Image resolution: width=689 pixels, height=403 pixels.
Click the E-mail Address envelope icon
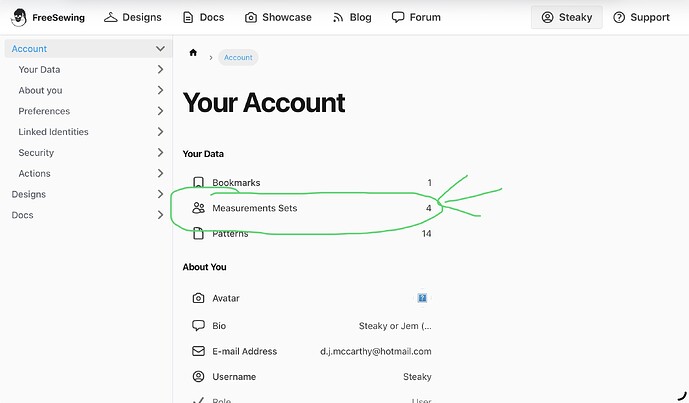[198, 351]
